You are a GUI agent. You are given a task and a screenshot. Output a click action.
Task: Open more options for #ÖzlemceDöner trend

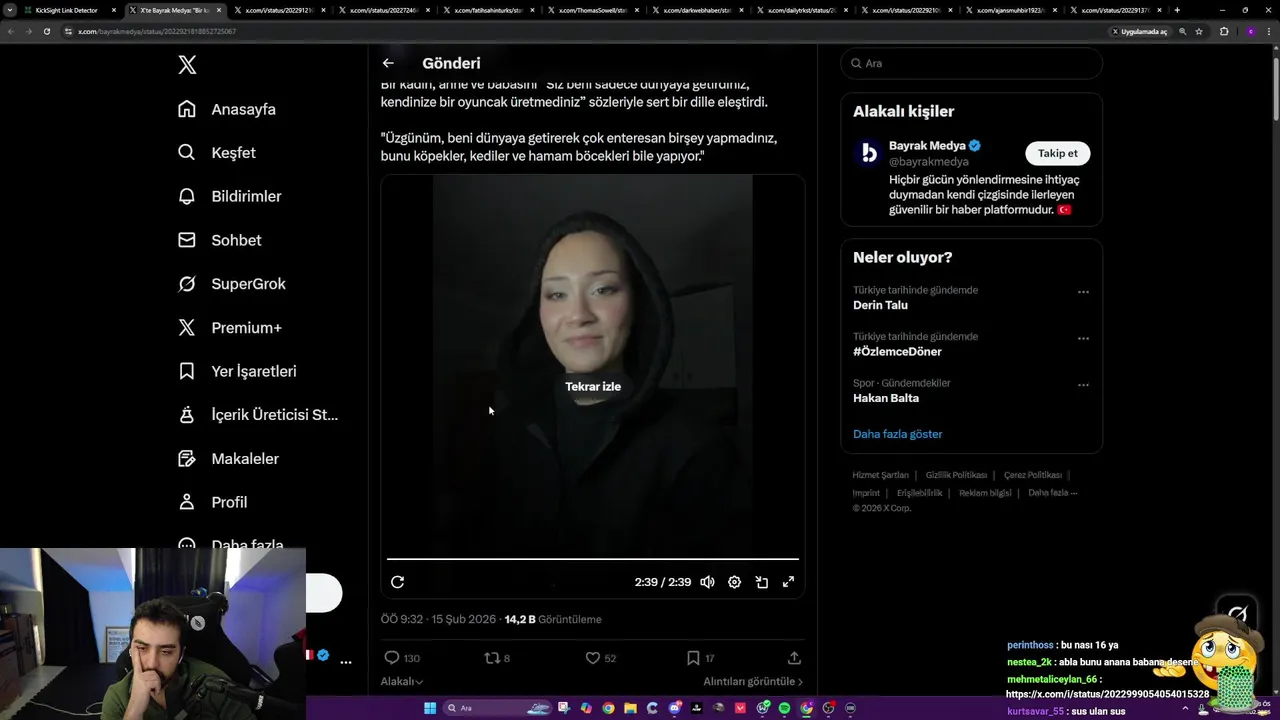1083,339
